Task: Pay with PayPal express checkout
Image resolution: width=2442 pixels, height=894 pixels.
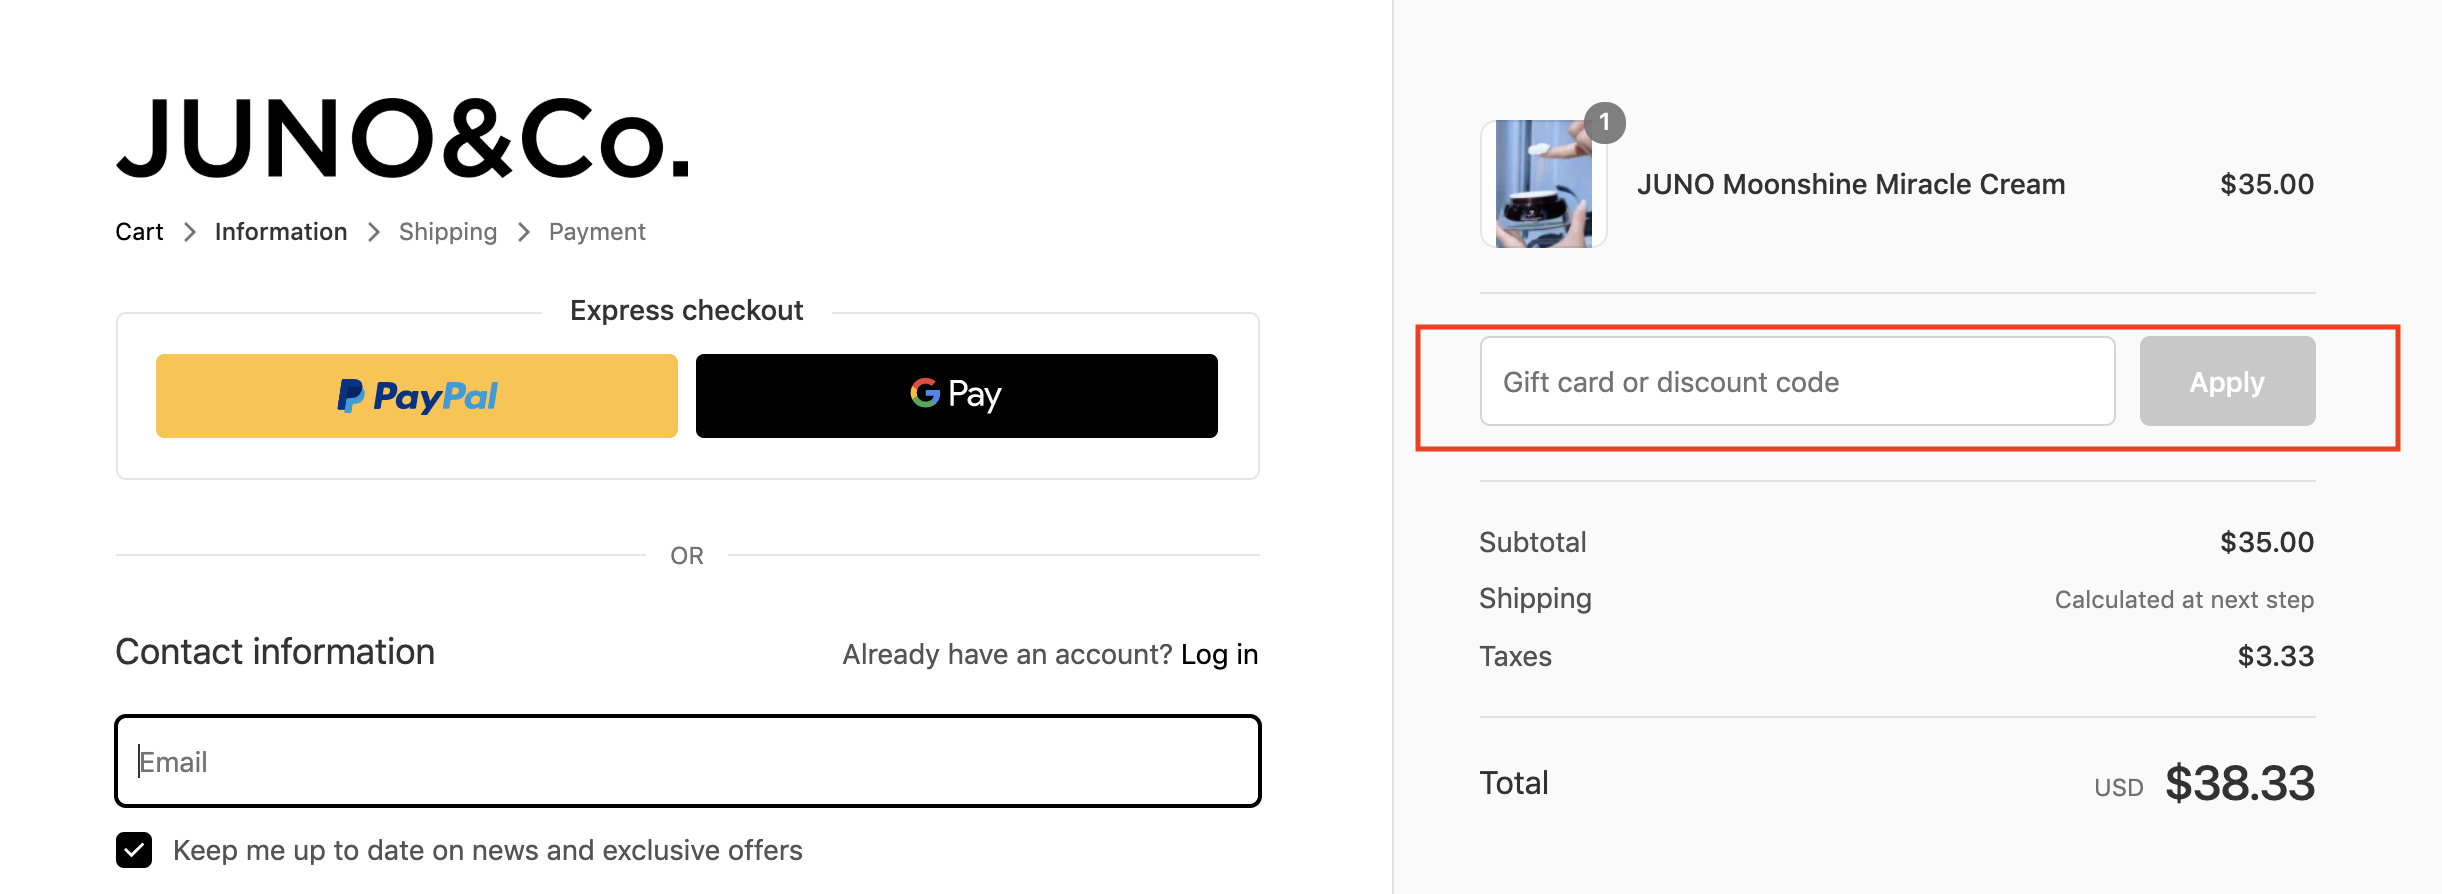Action: coord(416,396)
